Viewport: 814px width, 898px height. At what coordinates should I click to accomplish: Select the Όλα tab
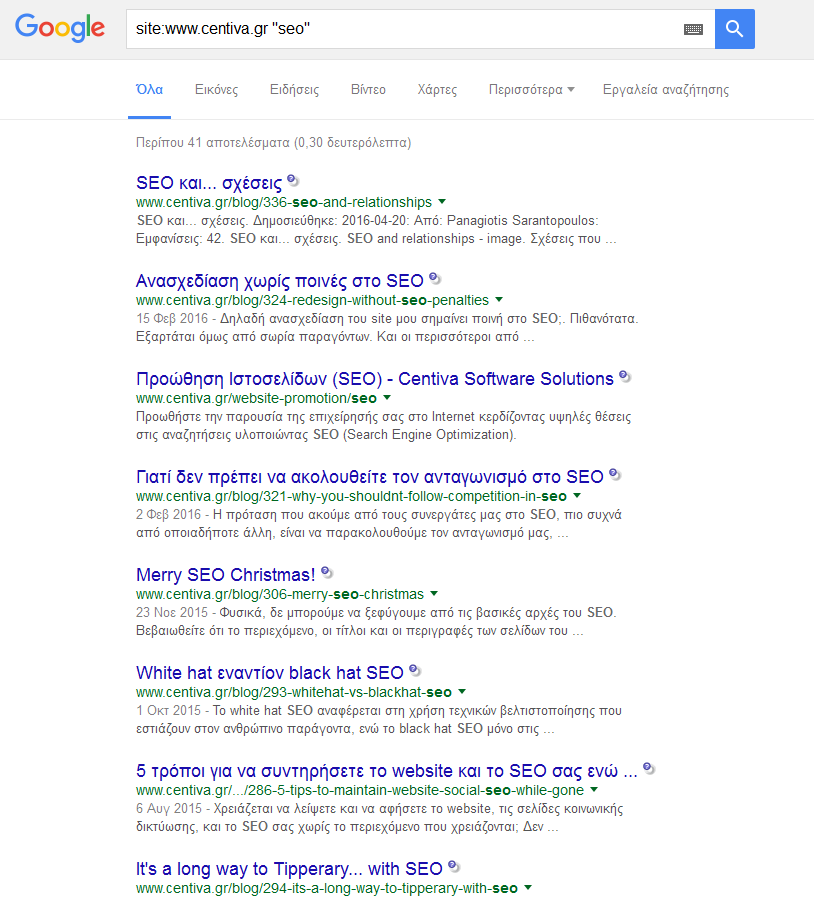coord(149,90)
